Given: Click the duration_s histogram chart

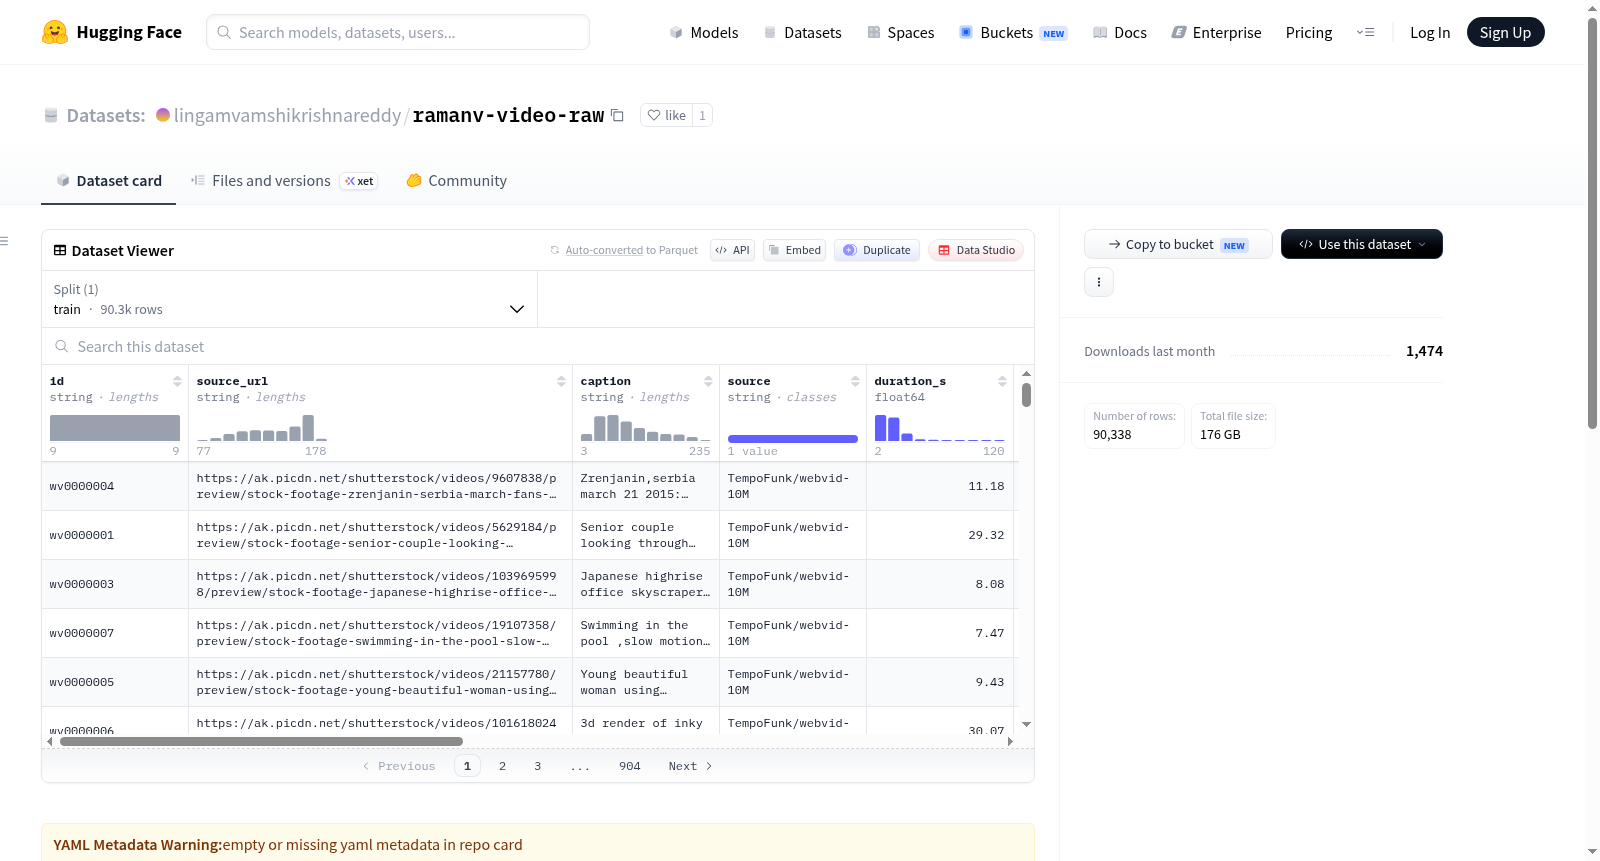Looking at the screenshot, I should coord(939,428).
